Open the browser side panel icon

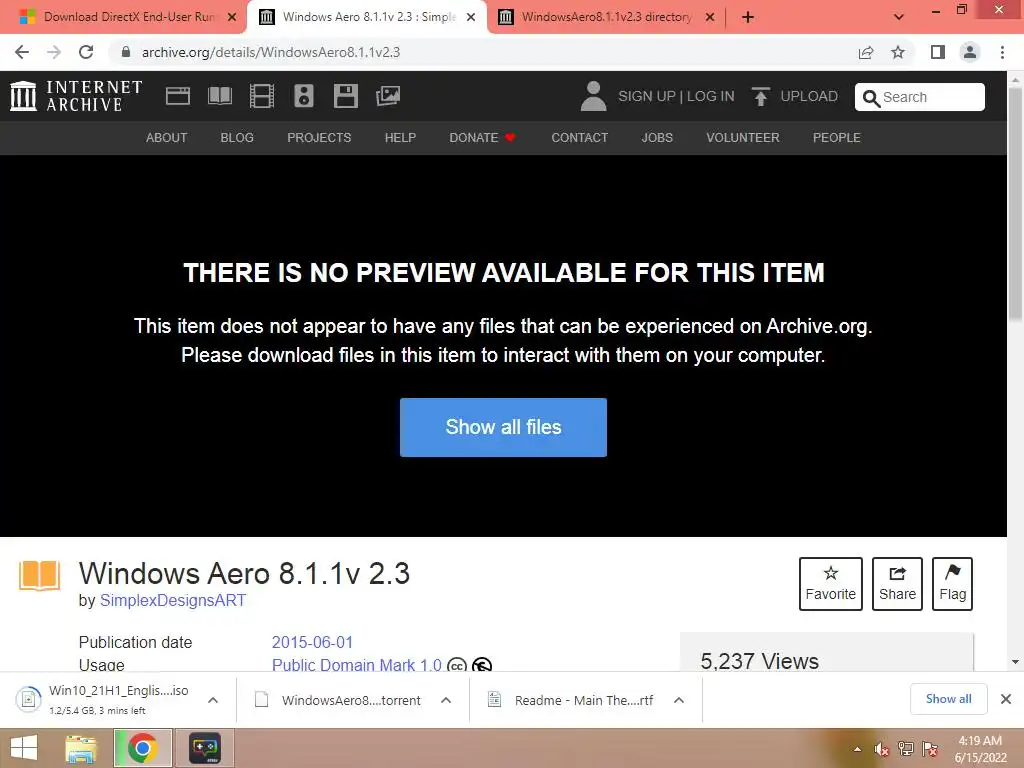click(x=938, y=52)
